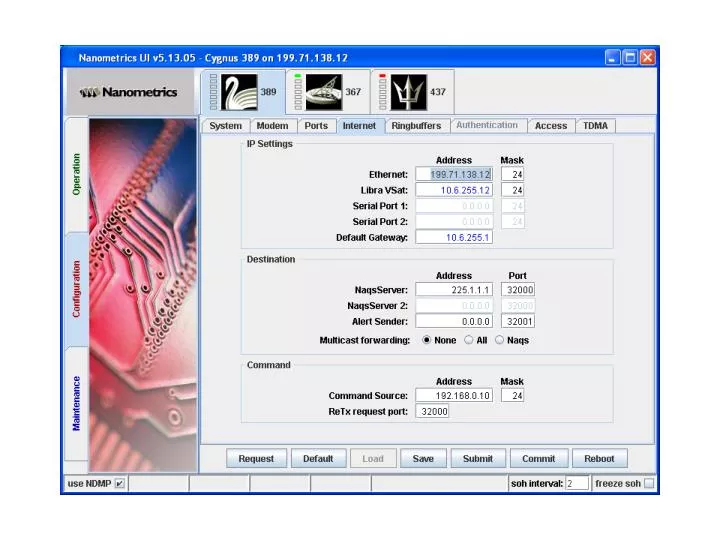Click the Reboot button
The width and height of the screenshot is (720, 540).
(599, 459)
